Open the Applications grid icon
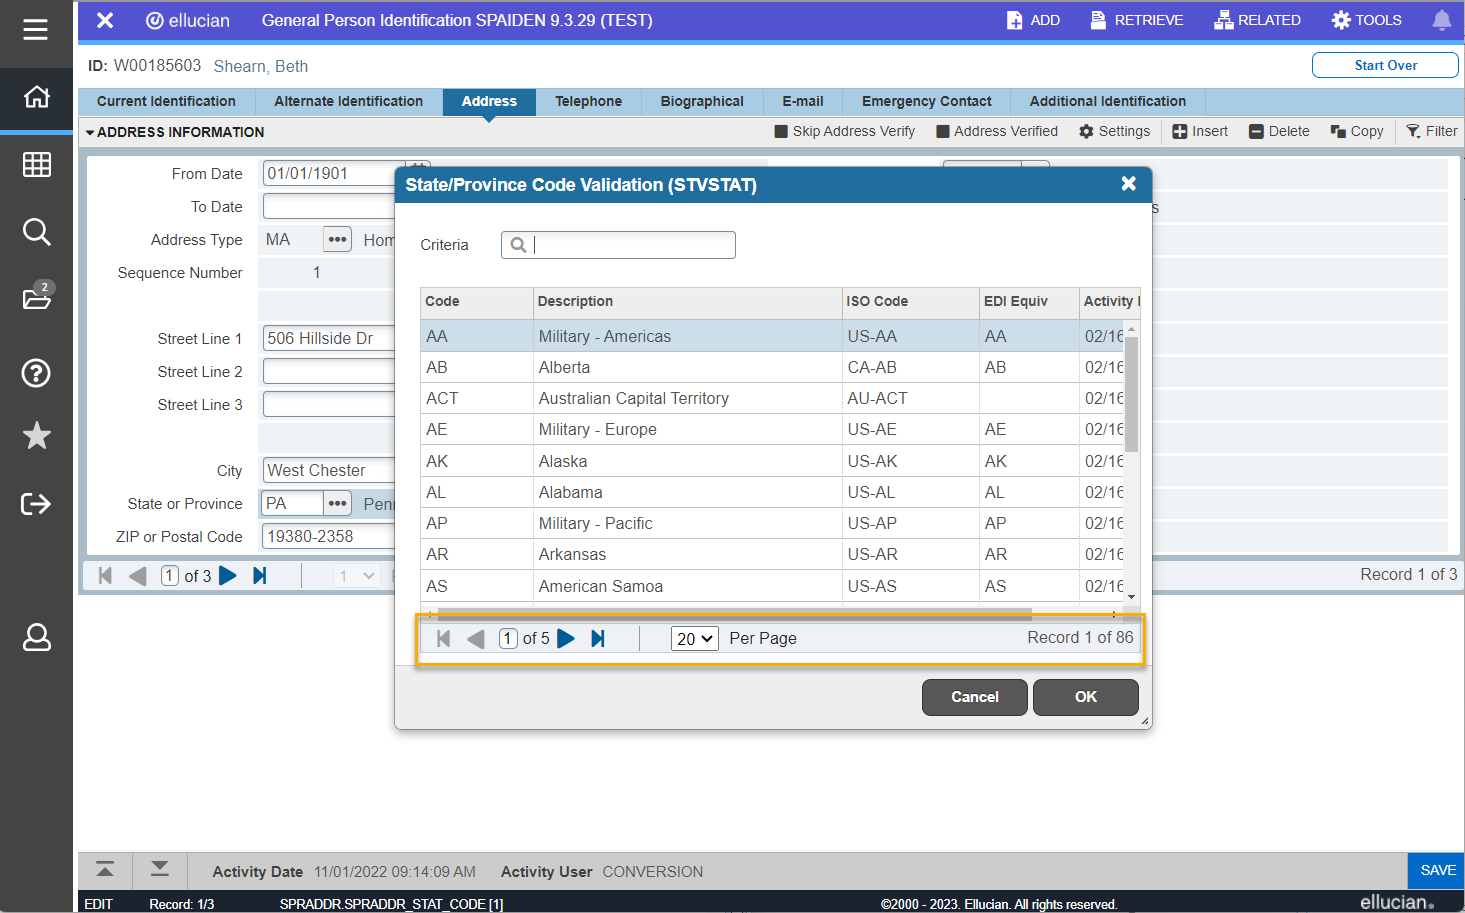Screen dimensions: 1465x913 (x=37, y=164)
